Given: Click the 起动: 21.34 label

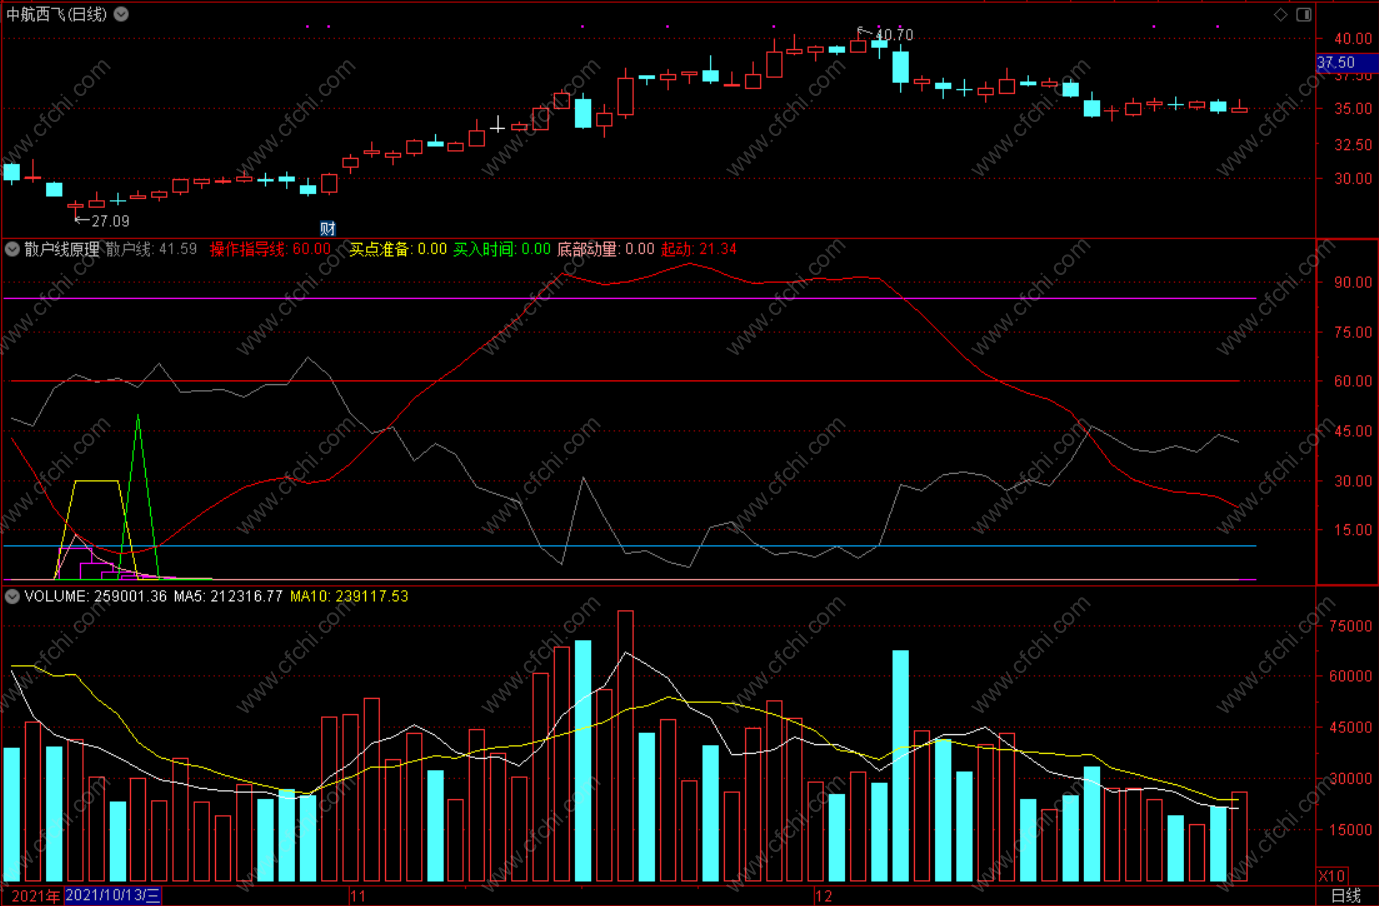Looking at the screenshot, I should 699,249.
